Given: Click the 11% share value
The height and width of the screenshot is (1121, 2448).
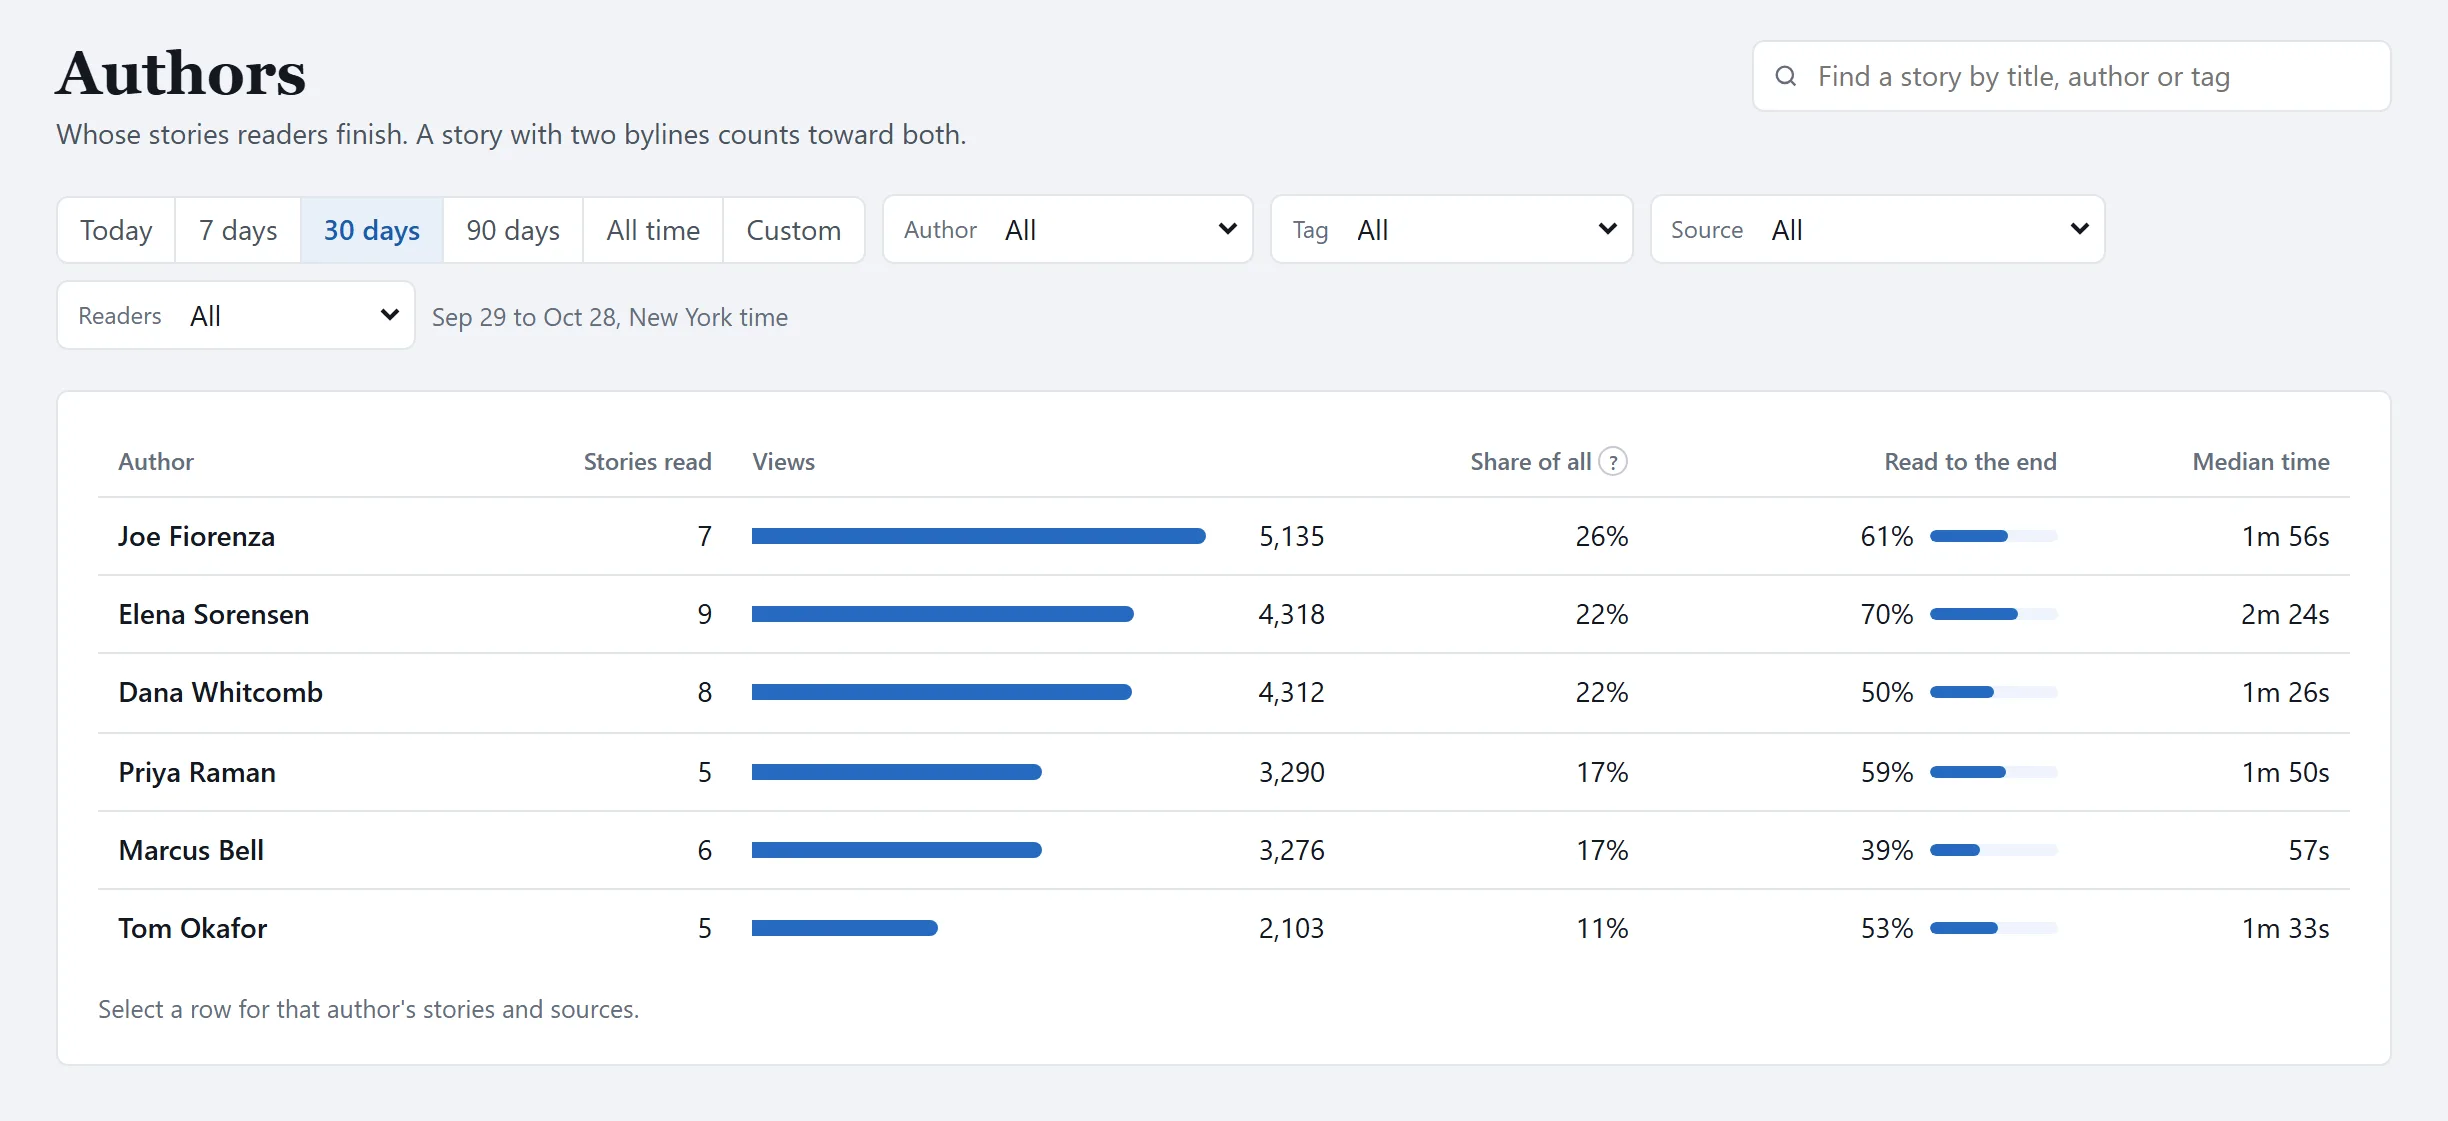Looking at the screenshot, I should pos(1602,928).
